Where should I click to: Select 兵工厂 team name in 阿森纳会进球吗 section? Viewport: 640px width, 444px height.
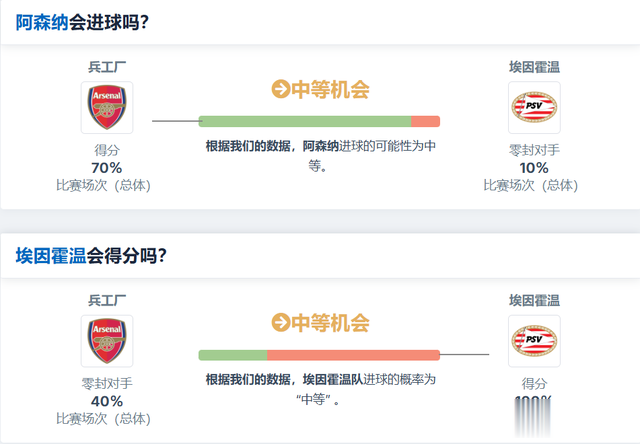(x=107, y=67)
